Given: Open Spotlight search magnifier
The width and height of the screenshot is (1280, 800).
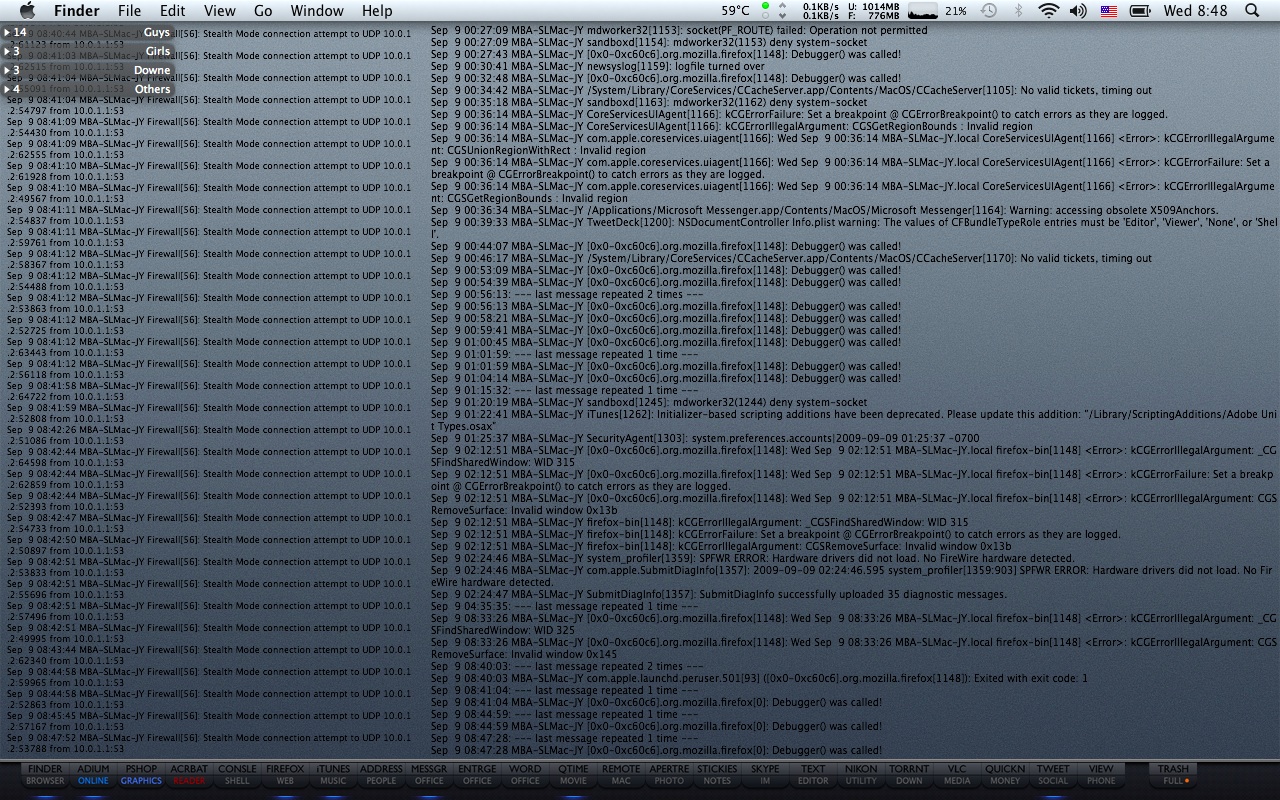Looking at the screenshot, I should [1252, 11].
